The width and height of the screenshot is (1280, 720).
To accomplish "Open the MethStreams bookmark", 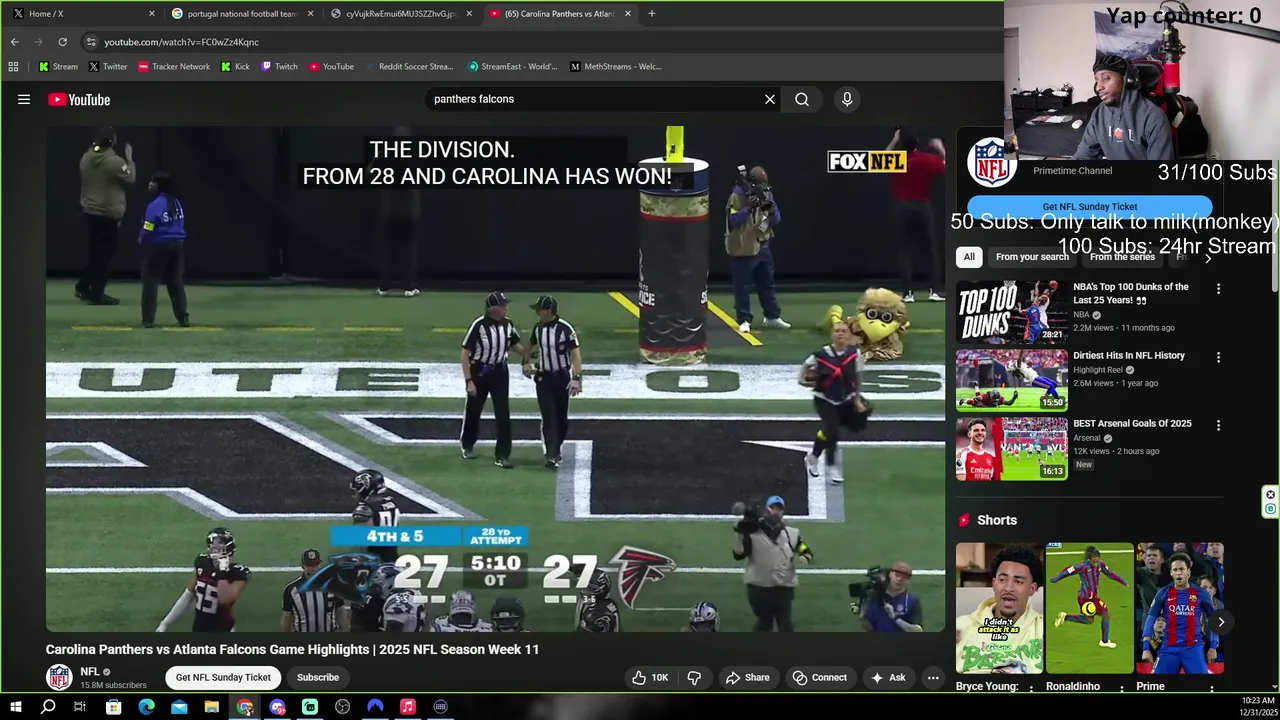I will [x=616, y=66].
